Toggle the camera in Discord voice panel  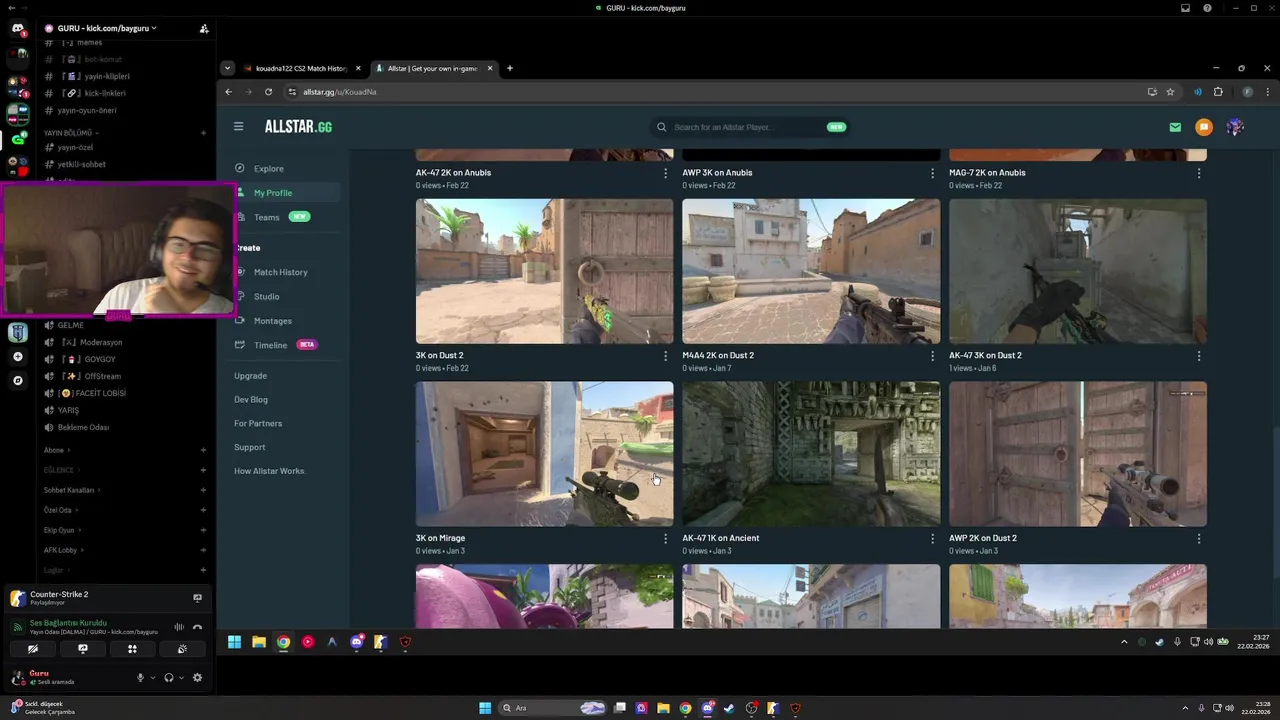pos(33,649)
